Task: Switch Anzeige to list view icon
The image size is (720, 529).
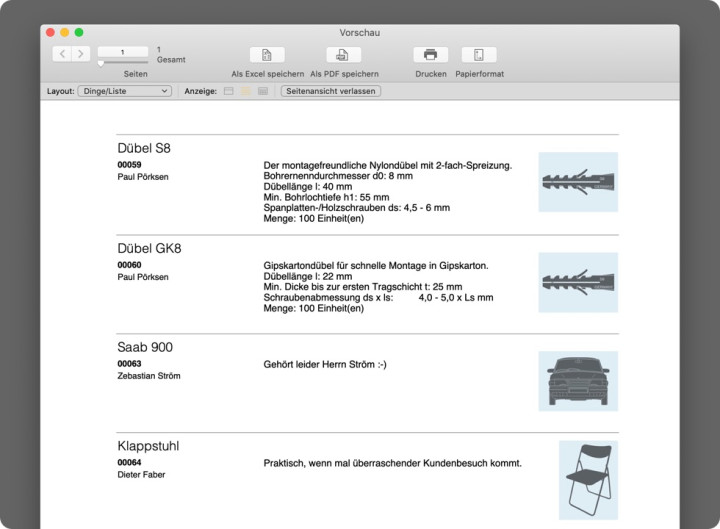Action: 246,91
